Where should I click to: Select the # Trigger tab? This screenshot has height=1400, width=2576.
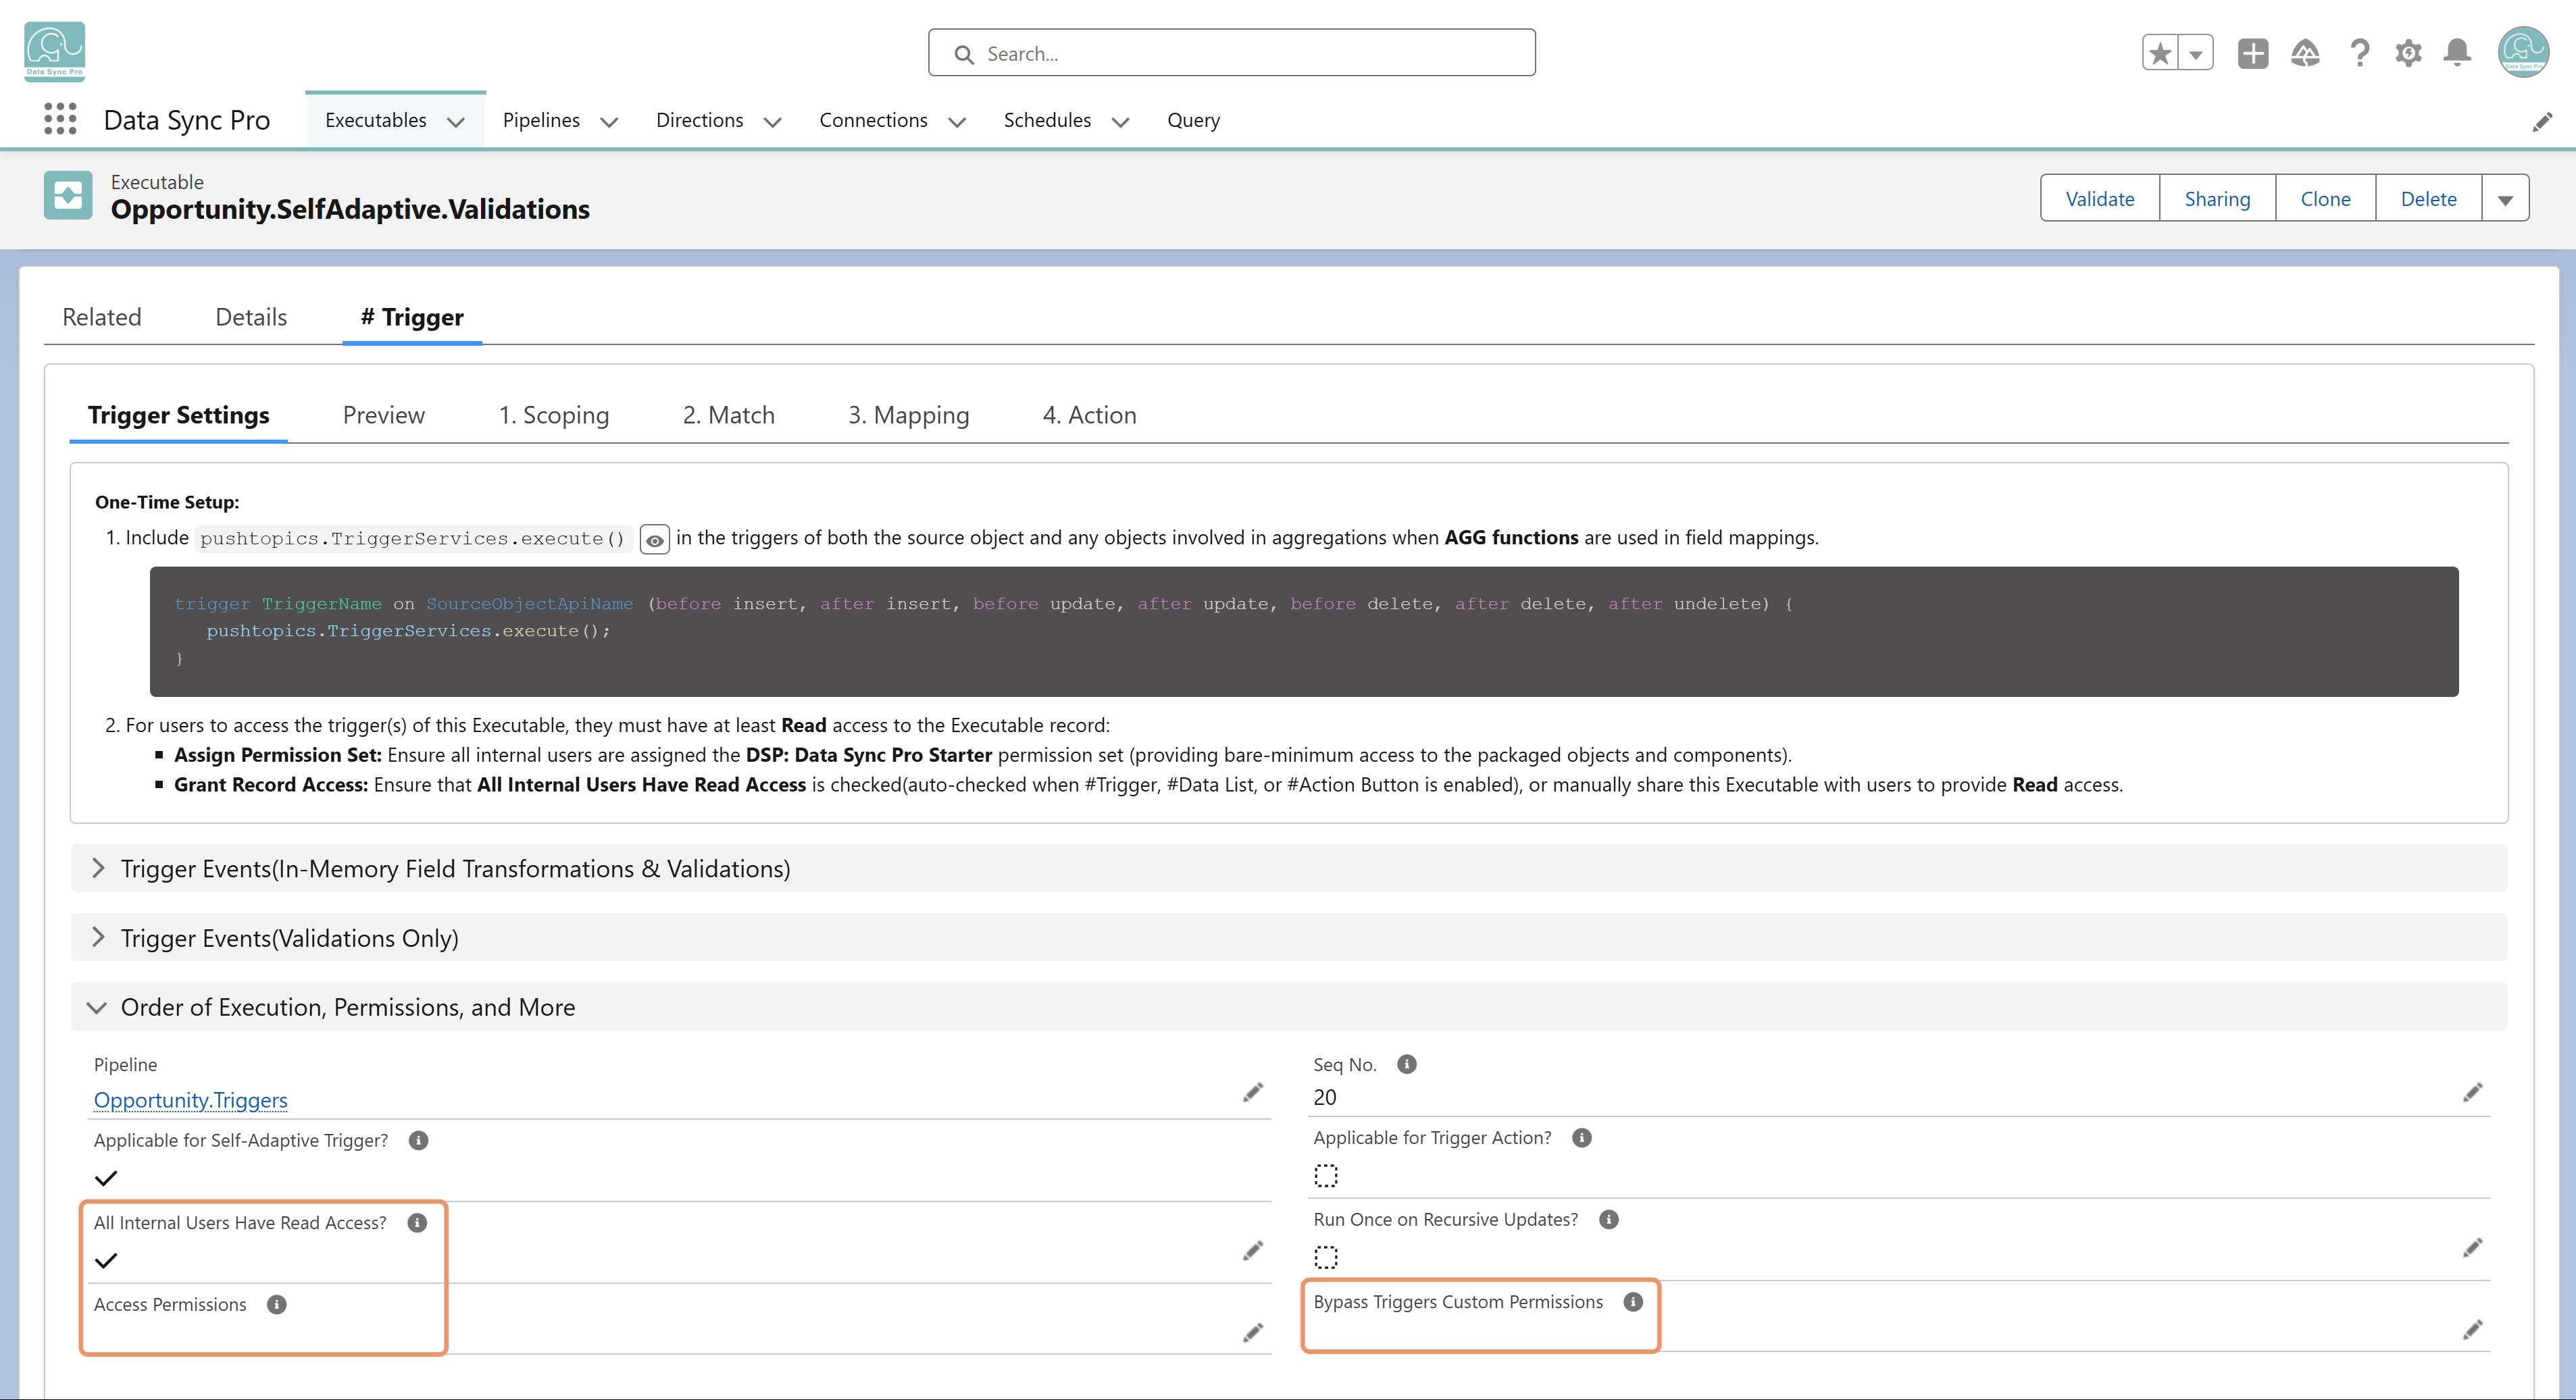[412, 317]
